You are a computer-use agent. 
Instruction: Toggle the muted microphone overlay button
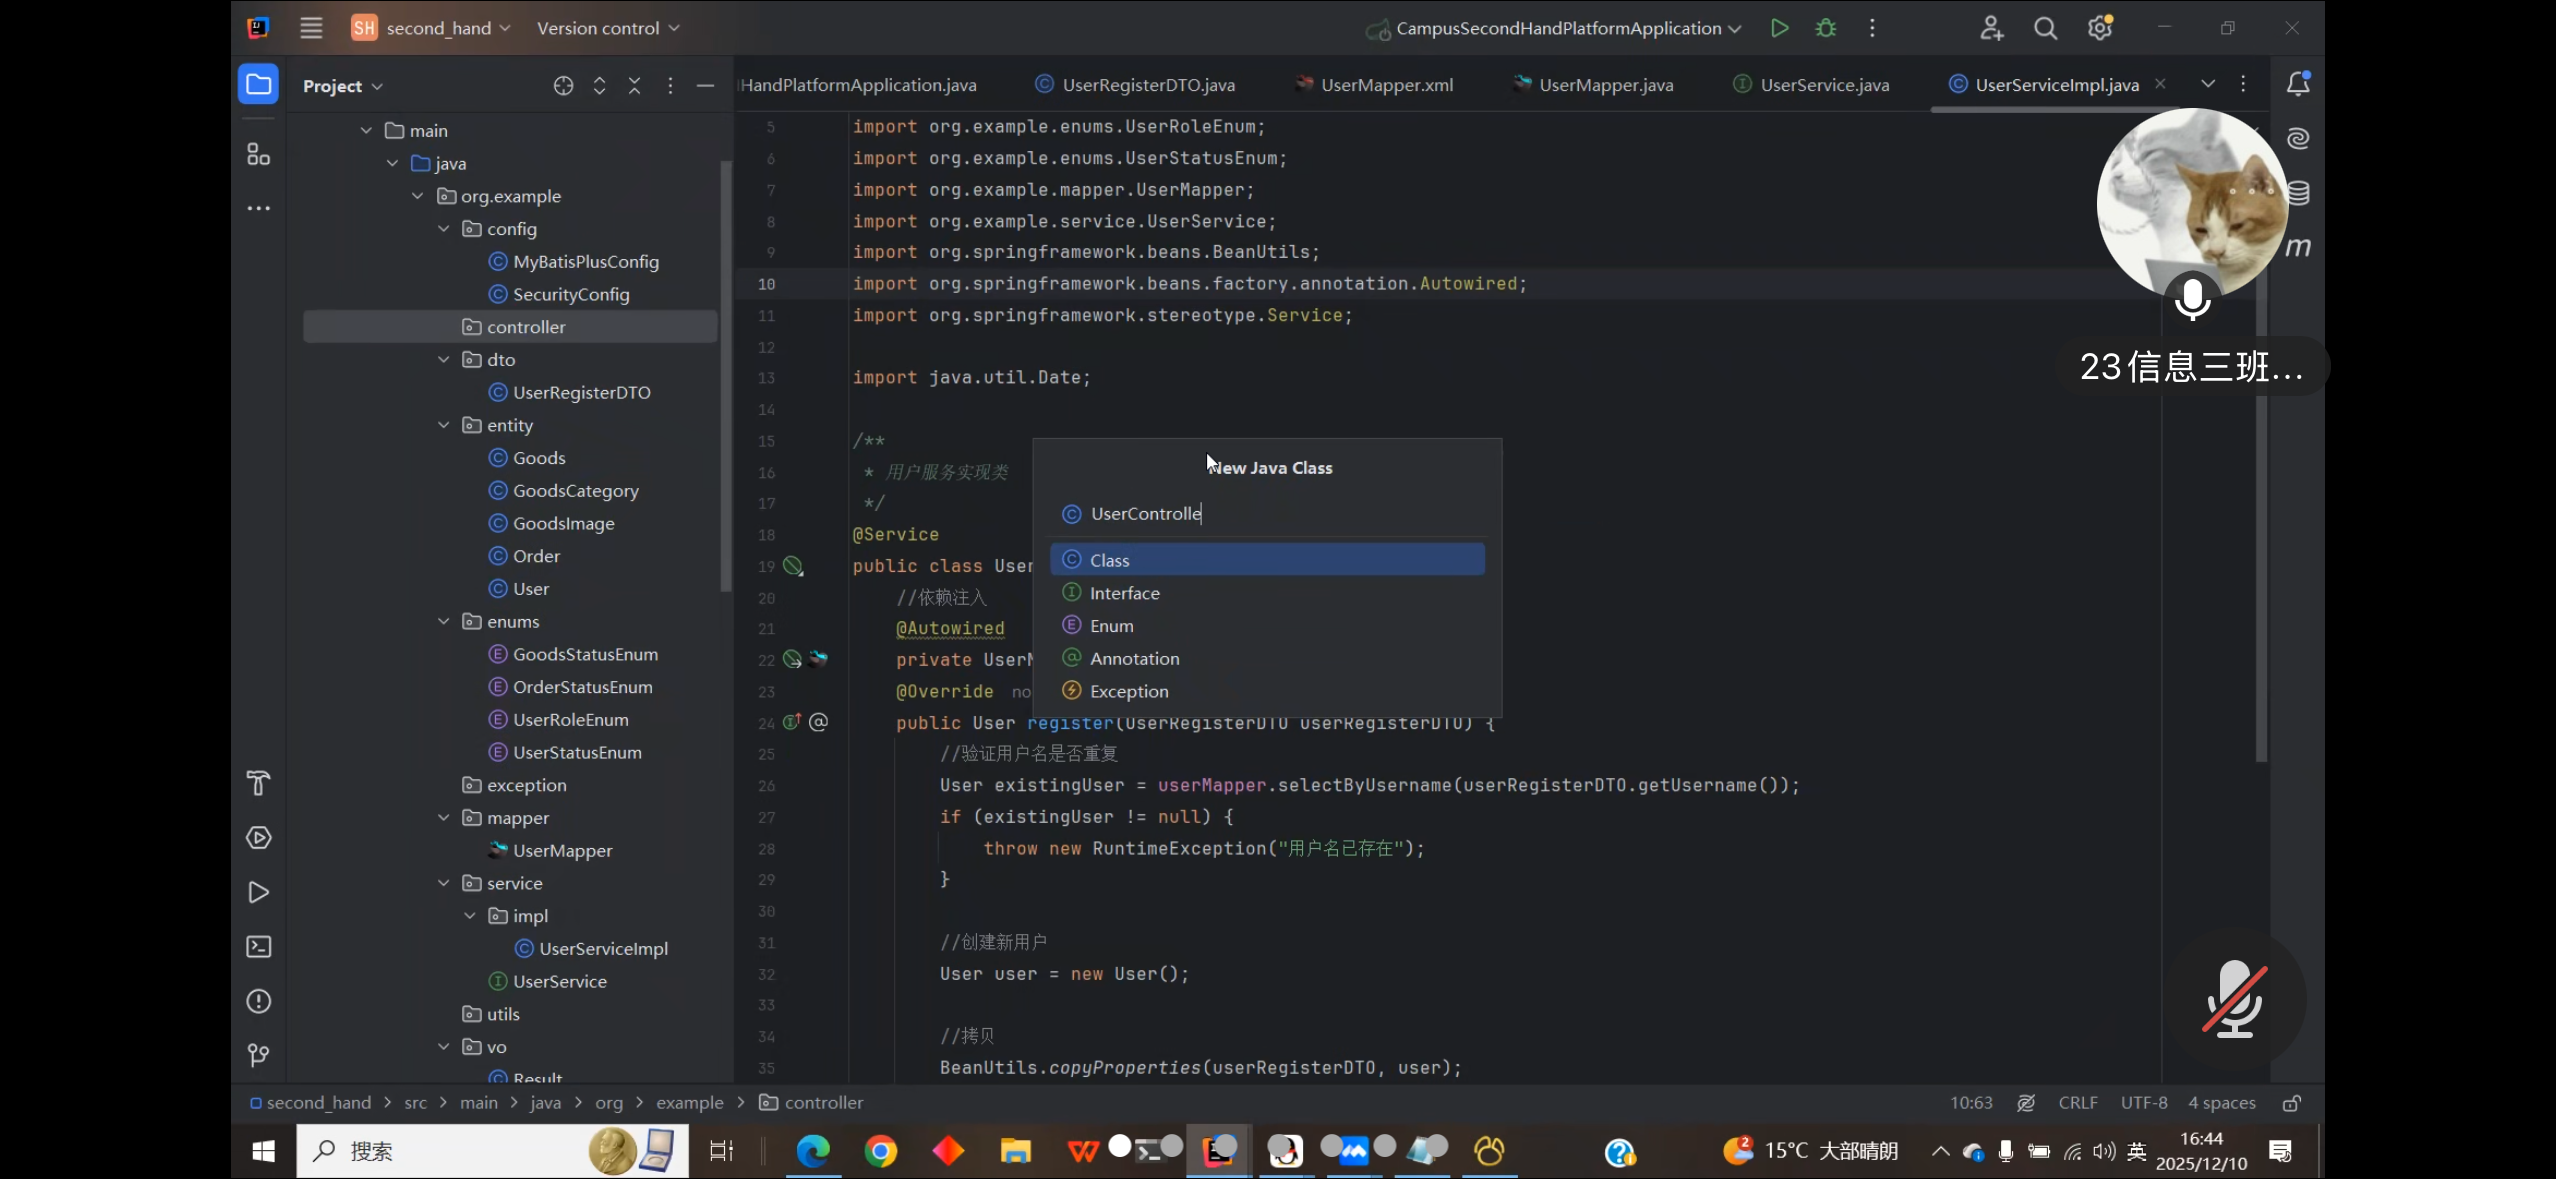point(2234,999)
